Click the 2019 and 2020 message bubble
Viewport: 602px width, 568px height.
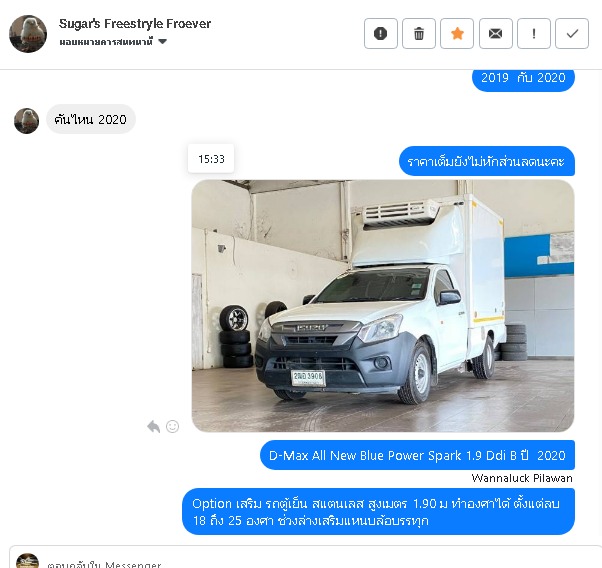pyautogui.click(x=523, y=80)
